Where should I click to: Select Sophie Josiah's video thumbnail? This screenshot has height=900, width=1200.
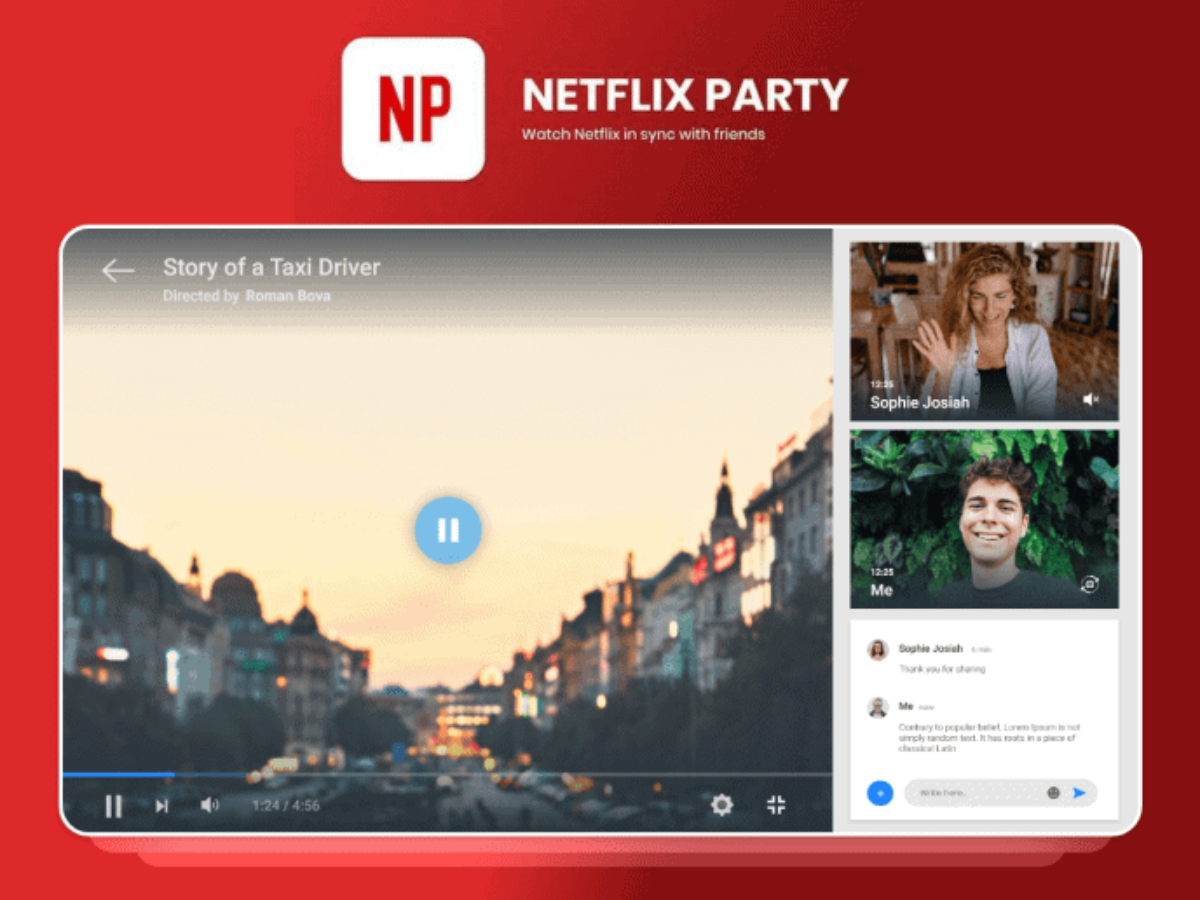pyautogui.click(x=984, y=330)
